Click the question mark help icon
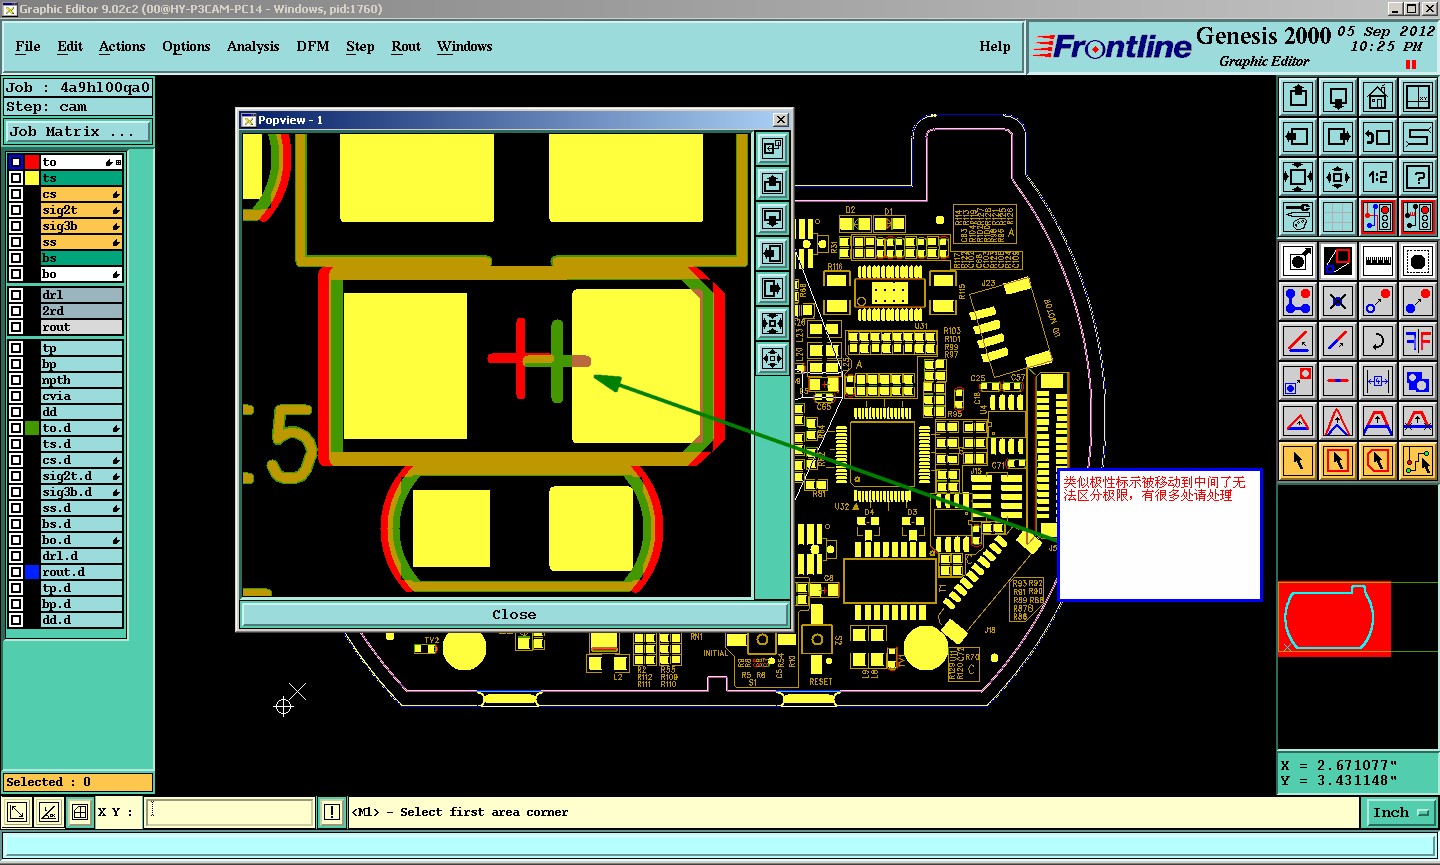The width and height of the screenshot is (1440, 865). pos(1418,177)
